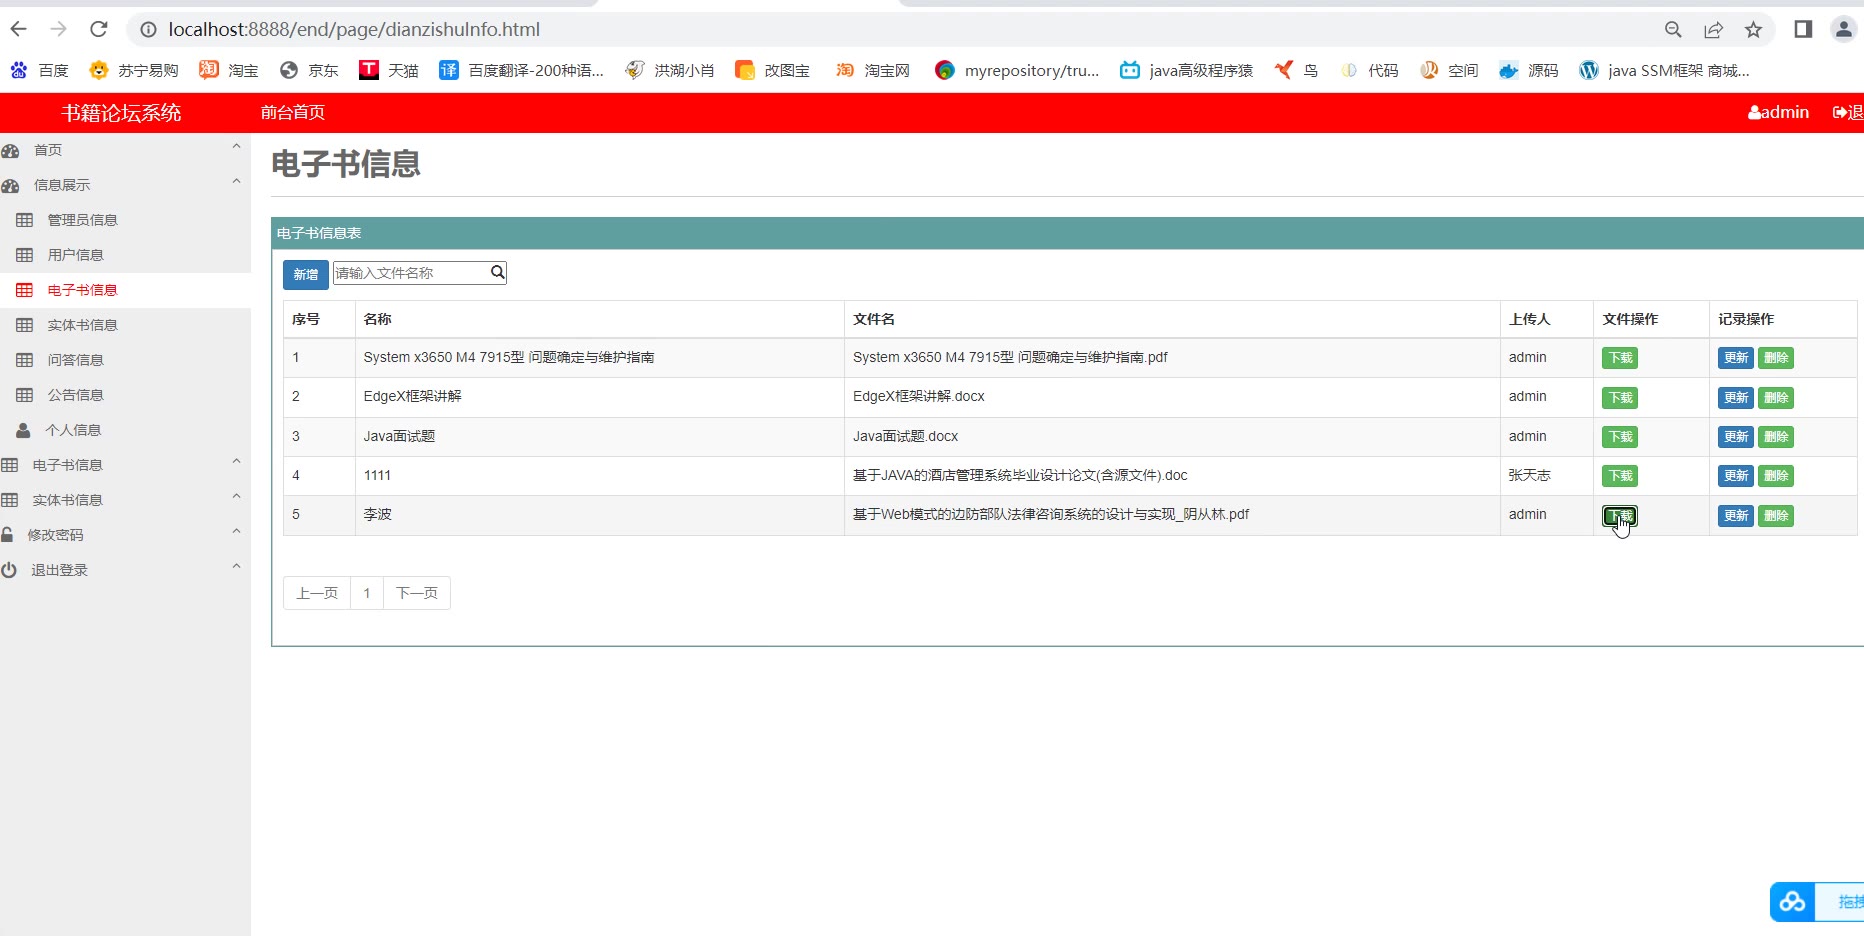
Task: Update the EdgeX框架讲解 record
Action: (1736, 398)
